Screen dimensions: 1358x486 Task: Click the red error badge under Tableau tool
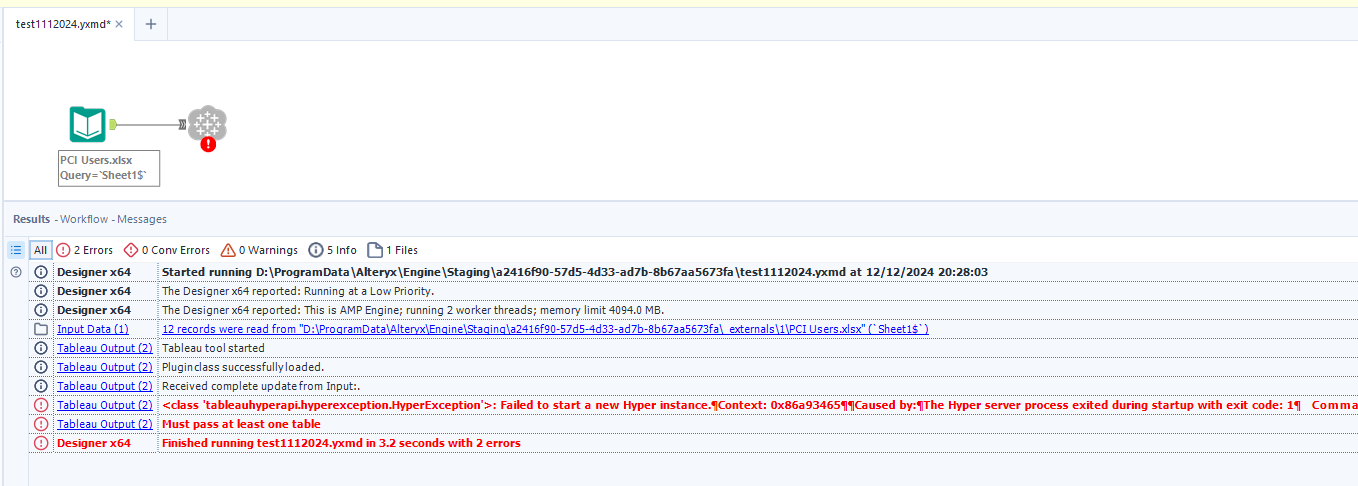click(x=208, y=144)
